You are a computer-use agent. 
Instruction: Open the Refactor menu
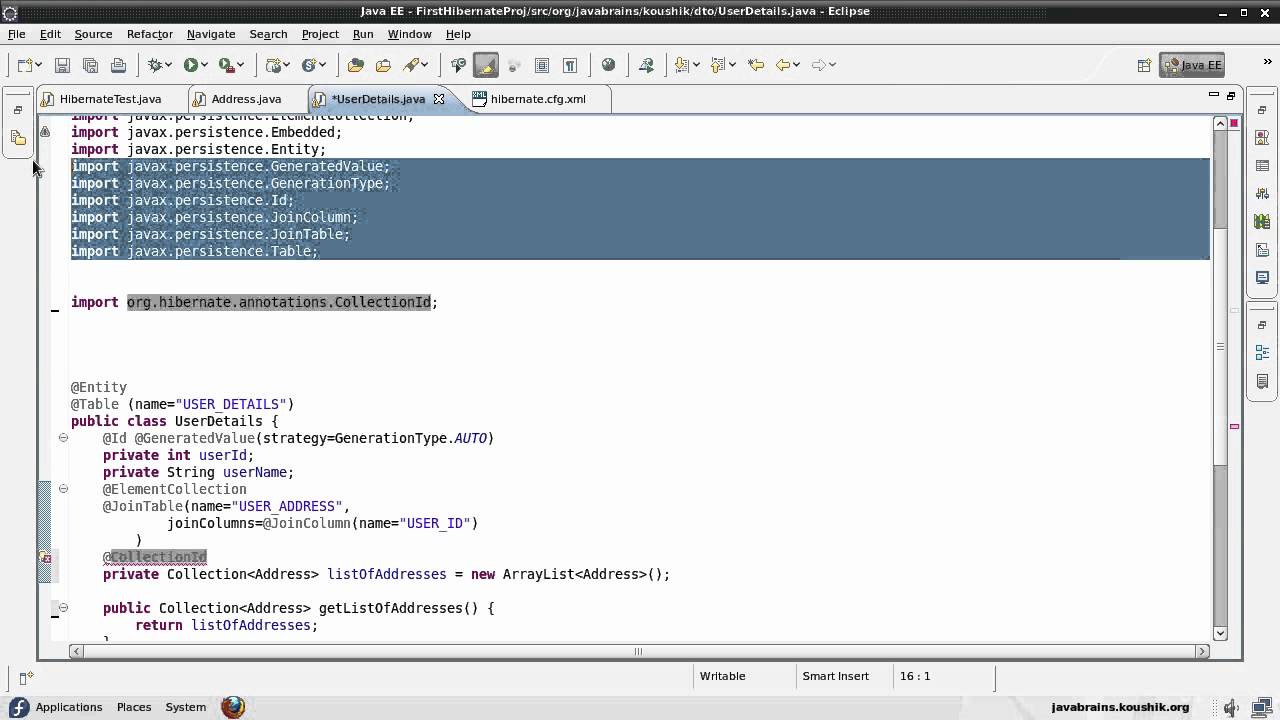(x=150, y=34)
